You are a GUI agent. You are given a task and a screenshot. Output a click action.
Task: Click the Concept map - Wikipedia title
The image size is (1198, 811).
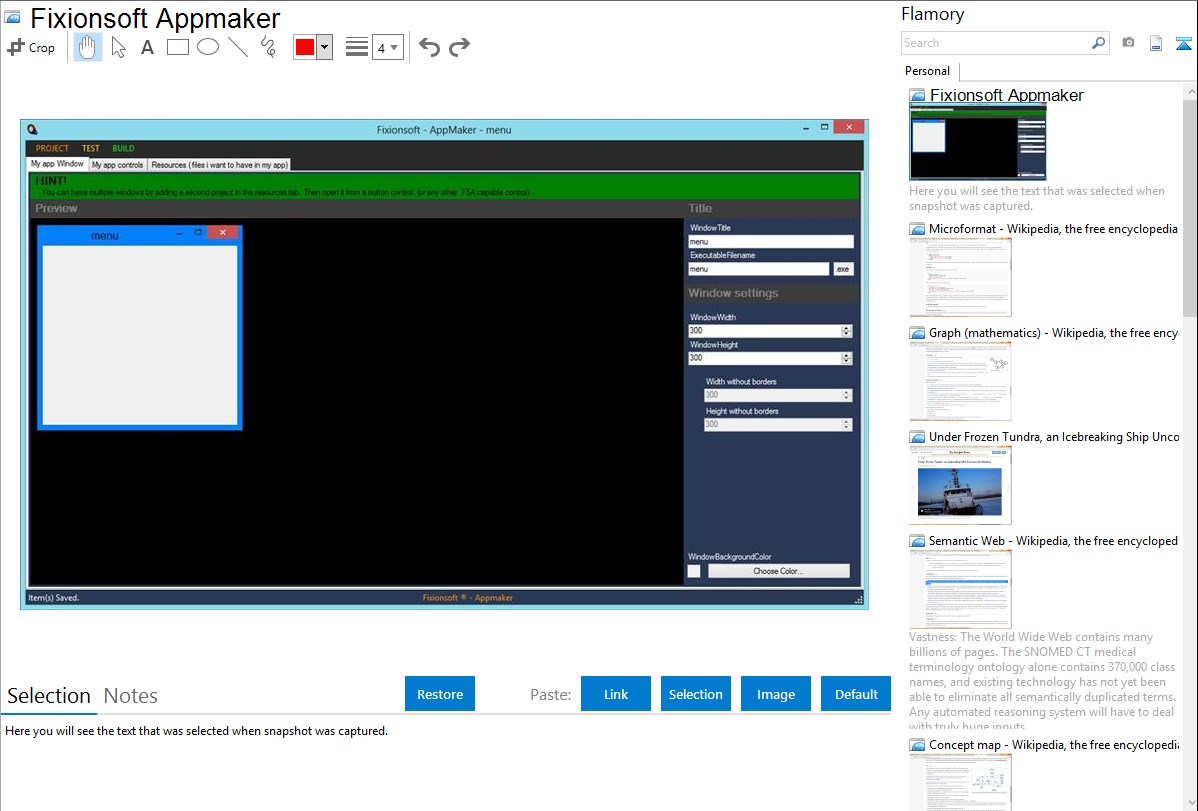[1053, 744]
